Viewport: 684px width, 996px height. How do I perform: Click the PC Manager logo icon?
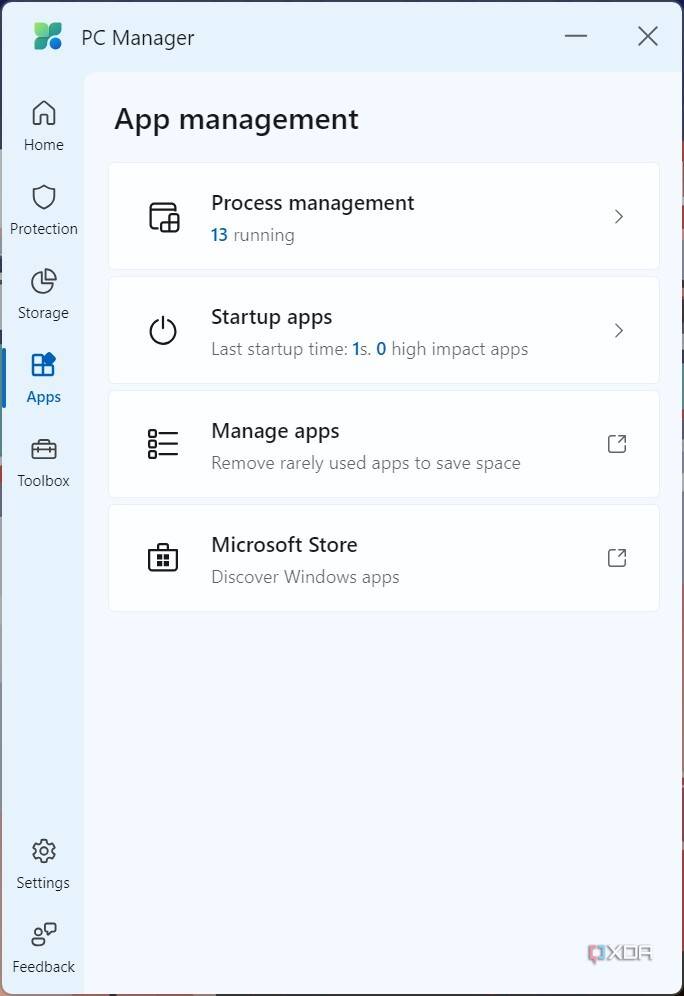[x=48, y=36]
